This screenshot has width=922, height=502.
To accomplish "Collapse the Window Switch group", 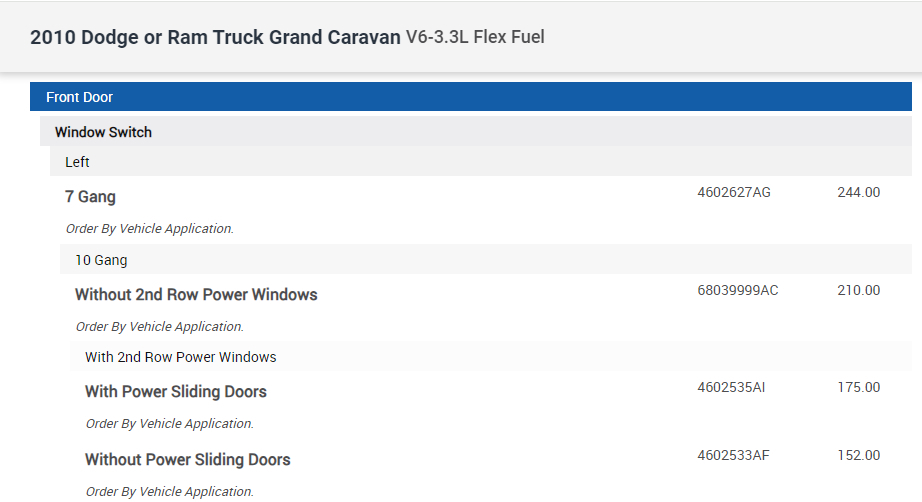I will tap(103, 132).
